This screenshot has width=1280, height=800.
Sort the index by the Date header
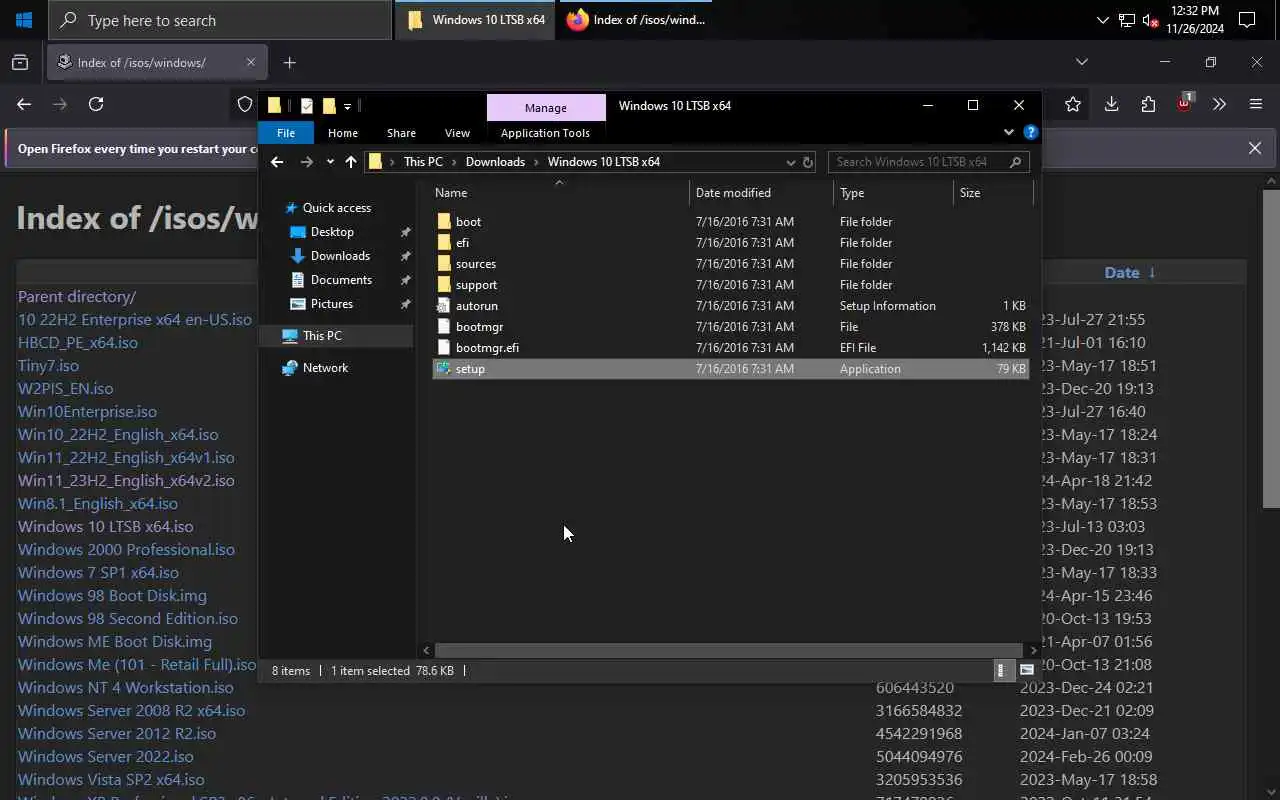(1122, 273)
